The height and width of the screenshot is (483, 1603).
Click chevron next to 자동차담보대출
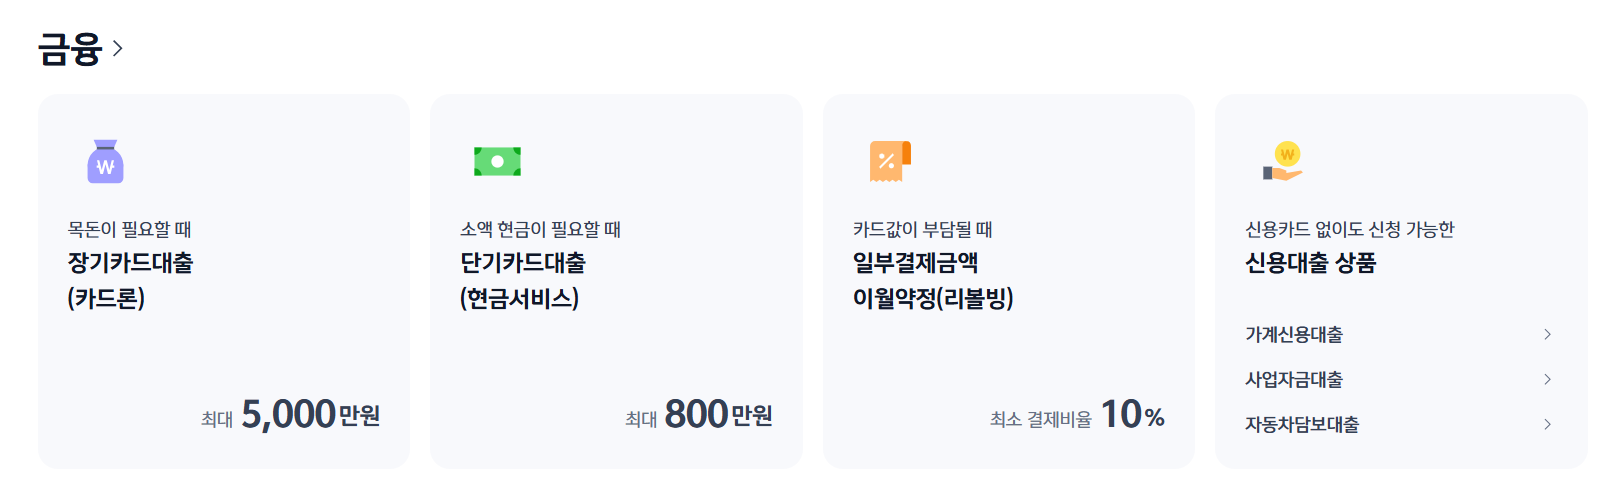pyautogui.click(x=1547, y=424)
